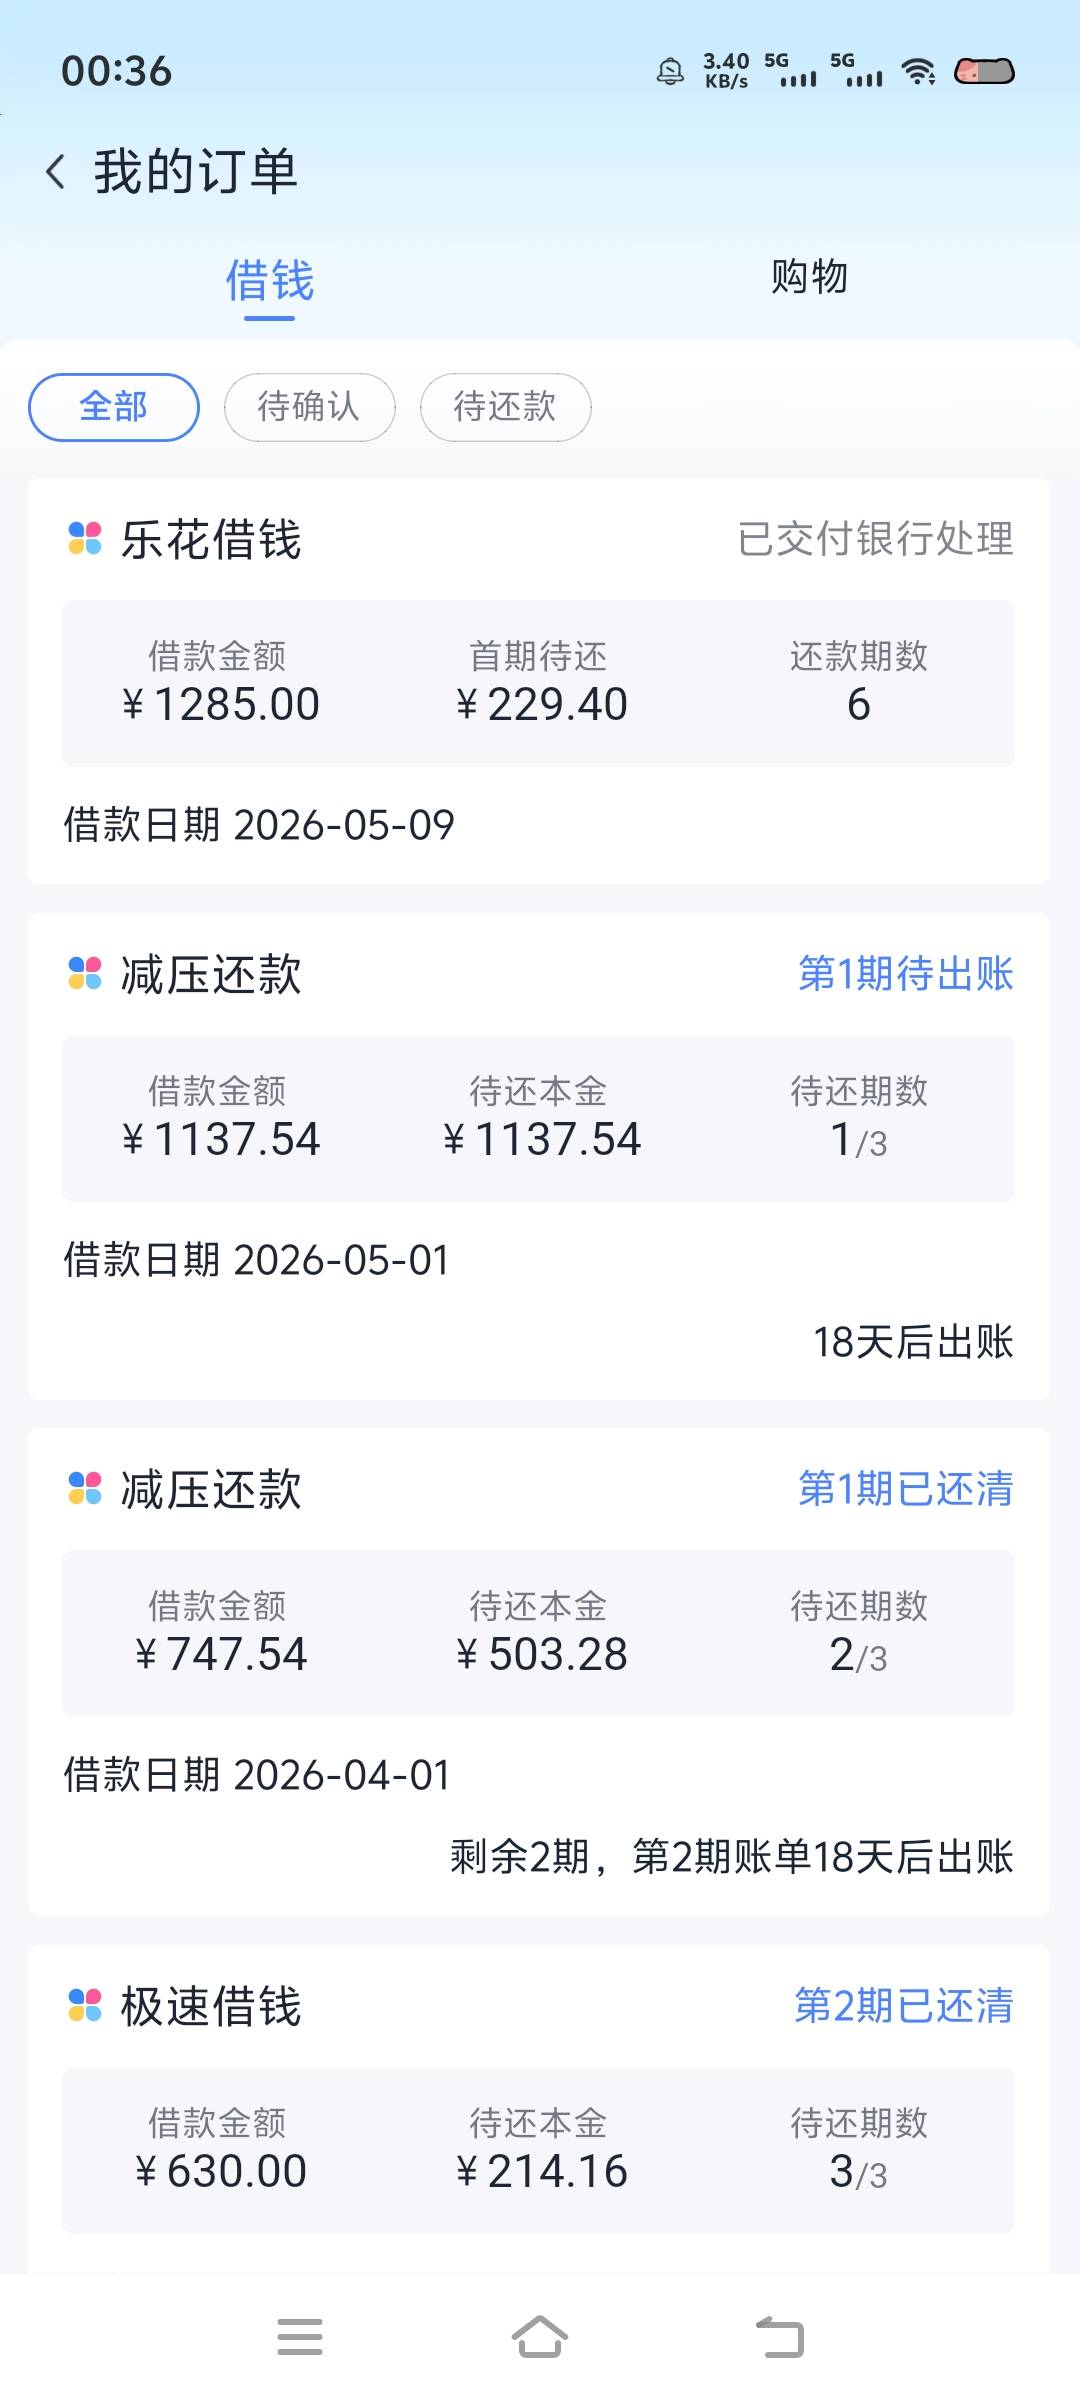Tap the 乐花借钱 colorful logo icon
This screenshot has height=2400, width=1080.
[85, 539]
